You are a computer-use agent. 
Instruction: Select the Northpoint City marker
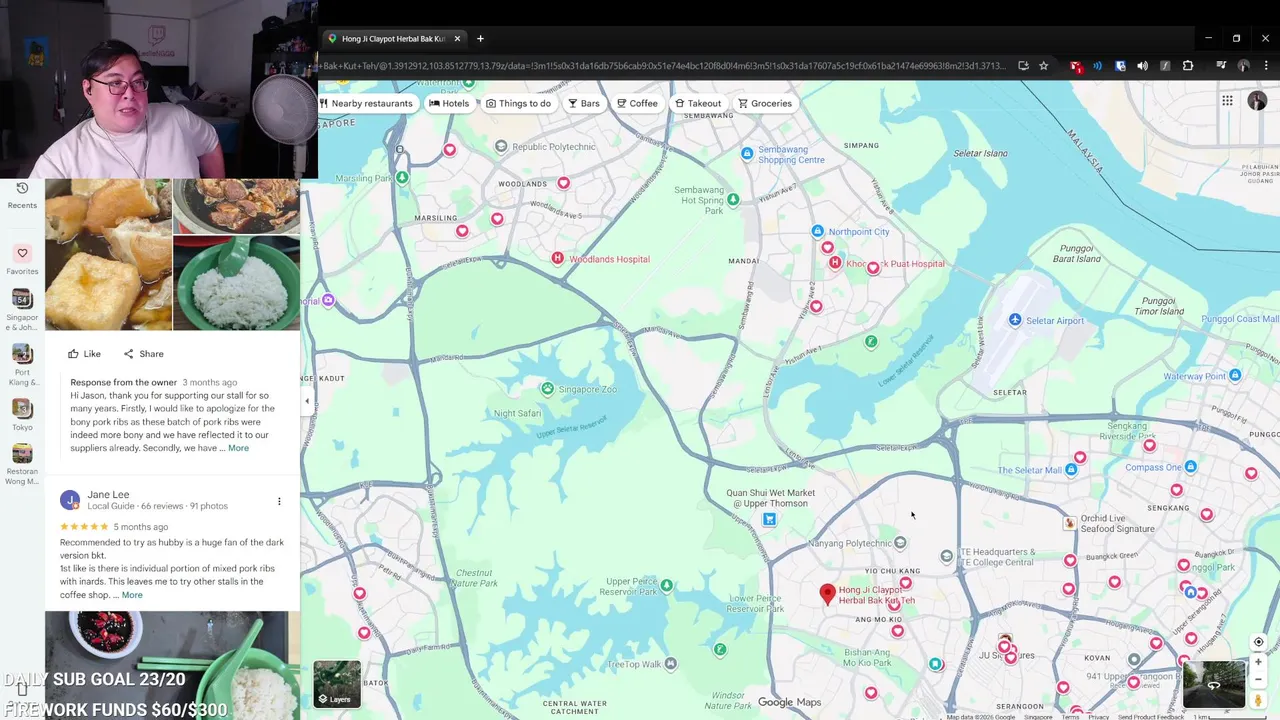pos(817,231)
